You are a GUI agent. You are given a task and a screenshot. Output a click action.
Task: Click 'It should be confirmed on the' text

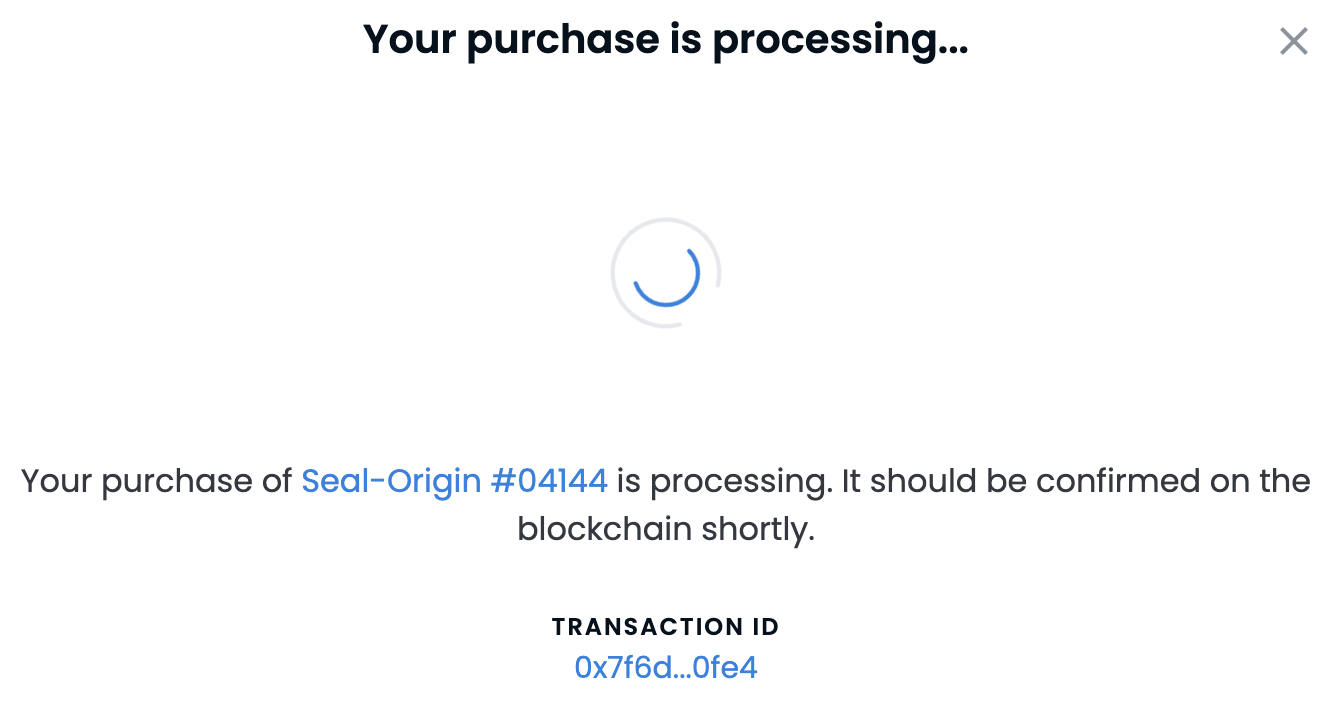1076,481
